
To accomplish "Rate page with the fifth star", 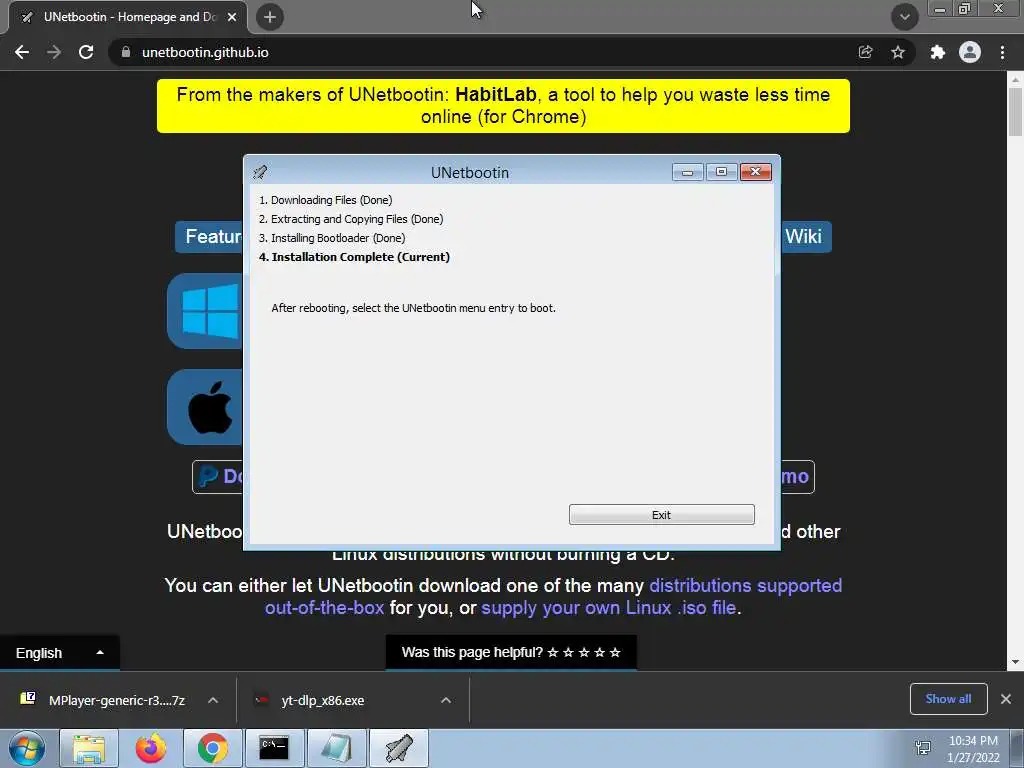I will pyautogui.click(x=615, y=652).
